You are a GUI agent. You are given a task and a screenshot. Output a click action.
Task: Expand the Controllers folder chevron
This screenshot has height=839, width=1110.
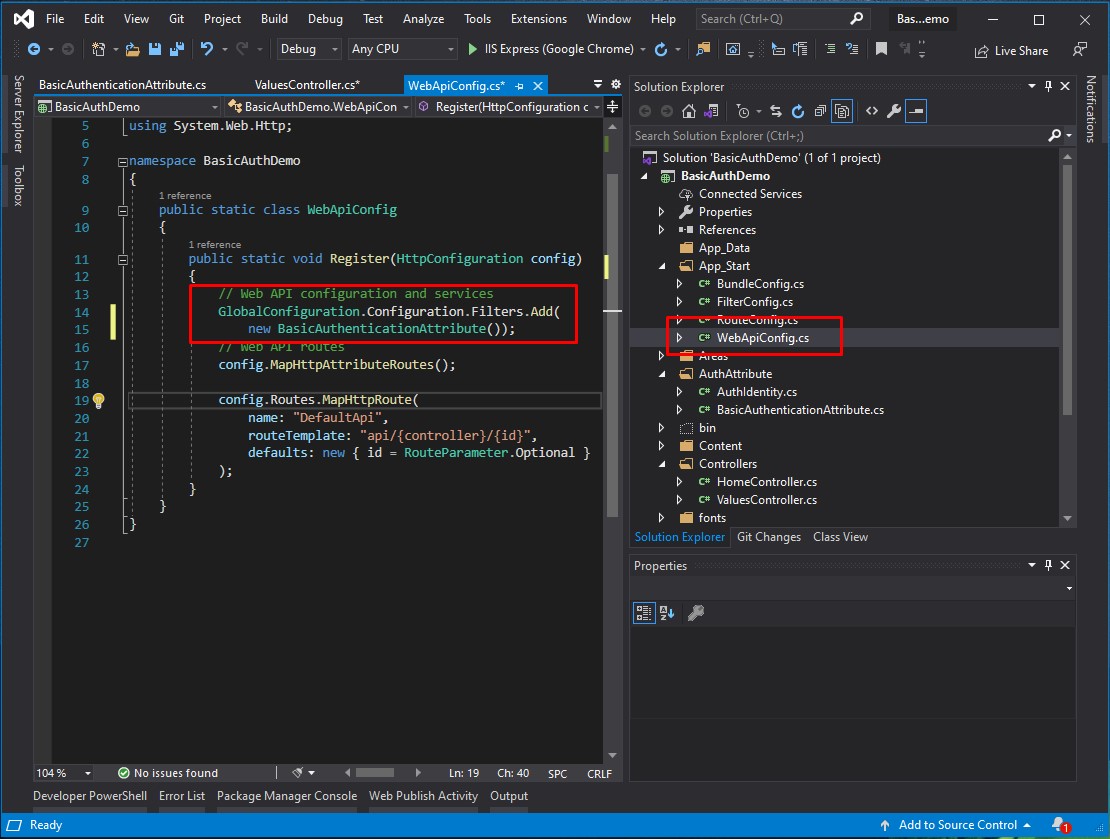[661, 463]
